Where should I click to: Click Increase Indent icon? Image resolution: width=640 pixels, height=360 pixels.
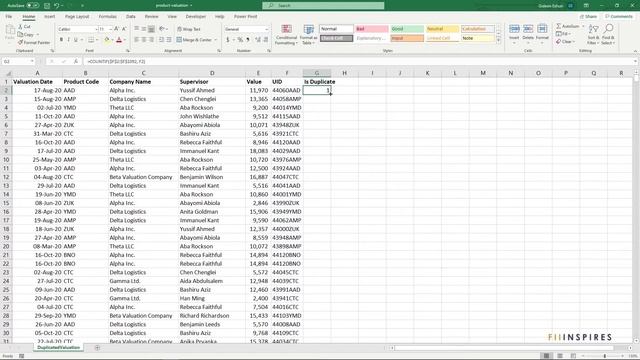point(169,40)
